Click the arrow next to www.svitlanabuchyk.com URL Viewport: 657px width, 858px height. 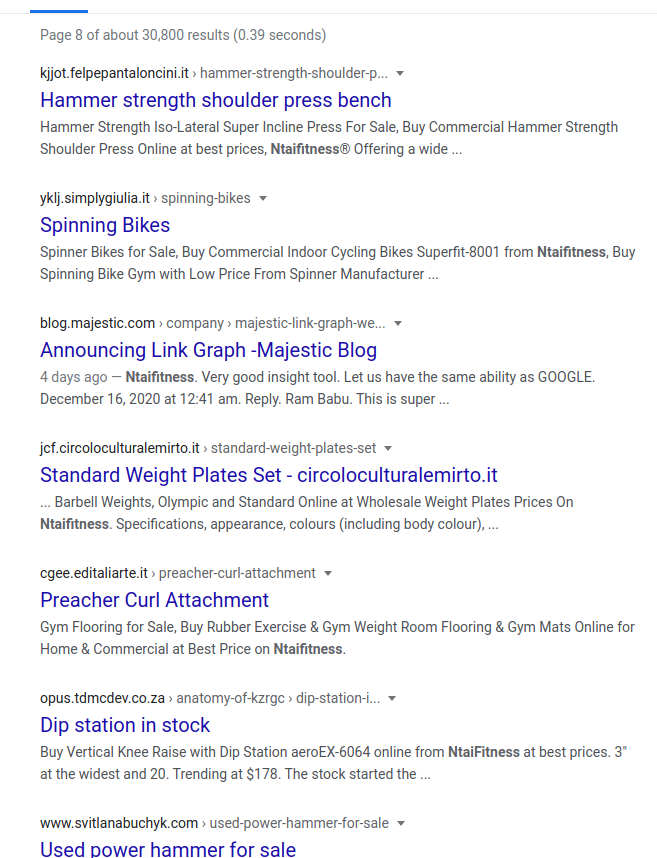click(401, 824)
